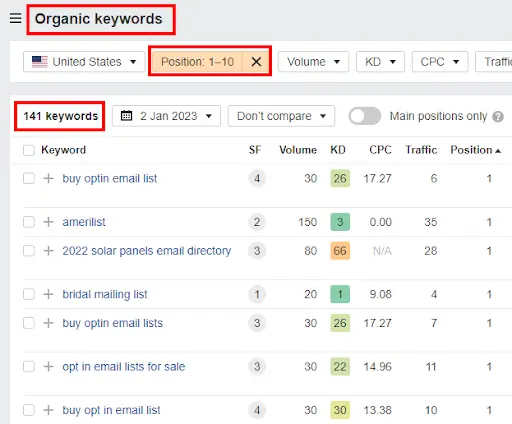Image resolution: width=512 pixels, height=424 pixels.
Task: Expand the plus icon beside amerilist
Action: coord(49,222)
